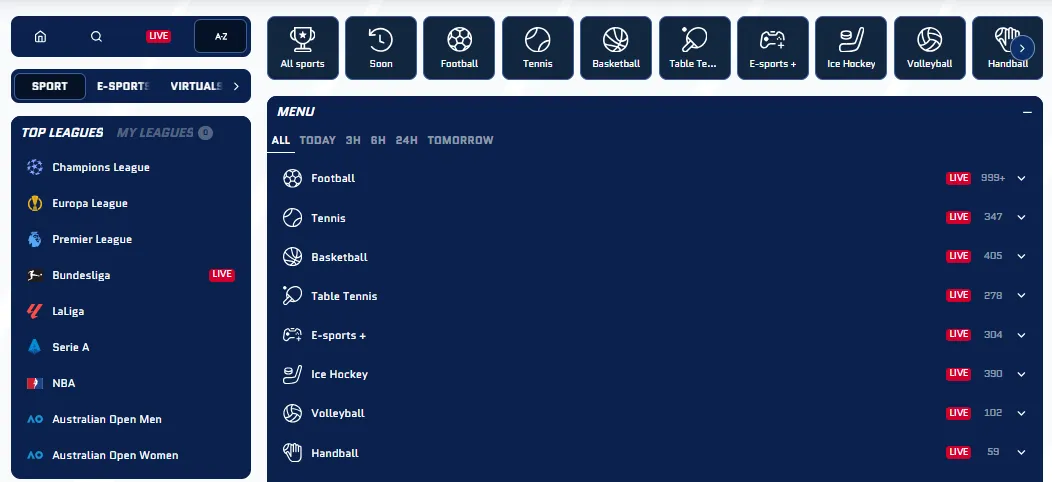The image size is (1052, 482).
Task: Switch to the E-Sports tab
Action: point(122,86)
